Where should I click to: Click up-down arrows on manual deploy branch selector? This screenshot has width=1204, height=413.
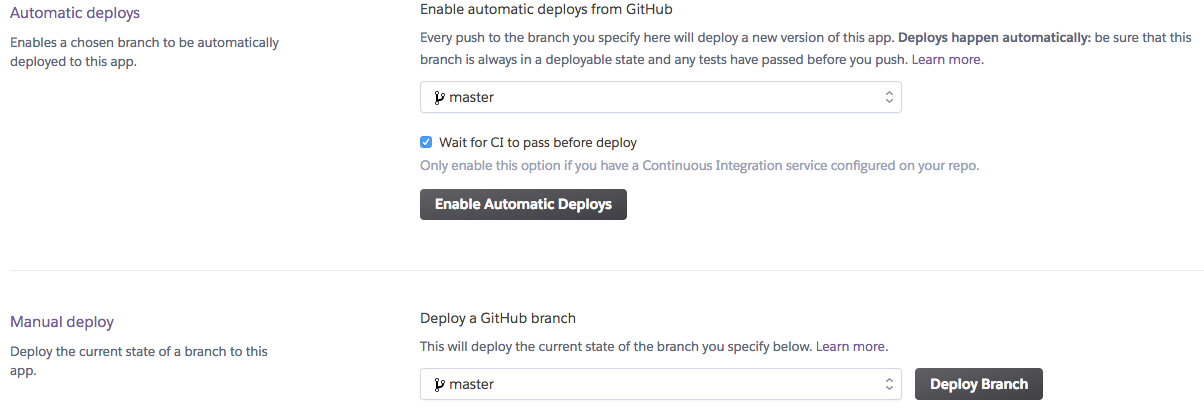tap(888, 384)
